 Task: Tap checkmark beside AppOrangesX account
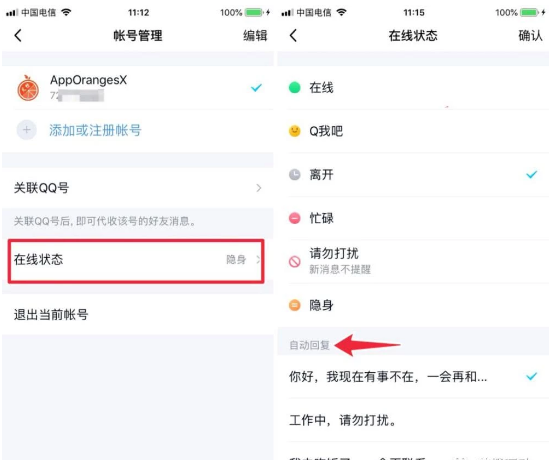(x=256, y=87)
